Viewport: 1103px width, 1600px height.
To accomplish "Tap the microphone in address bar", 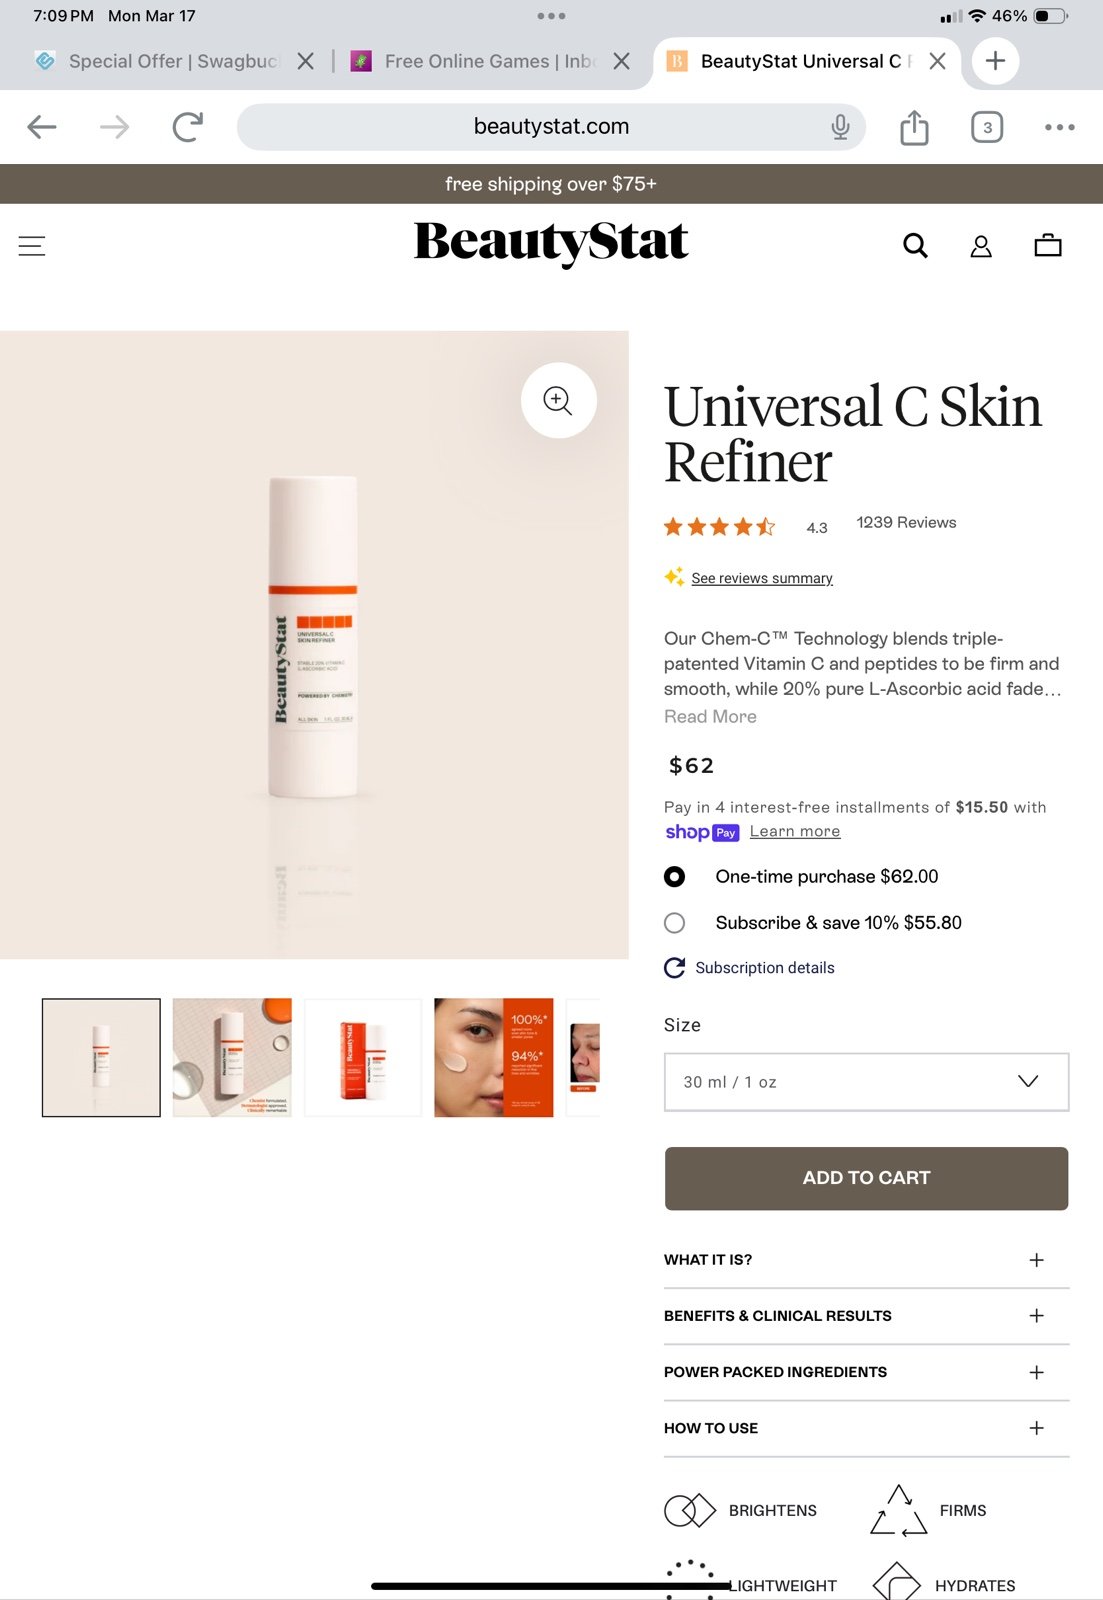I will [840, 127].
